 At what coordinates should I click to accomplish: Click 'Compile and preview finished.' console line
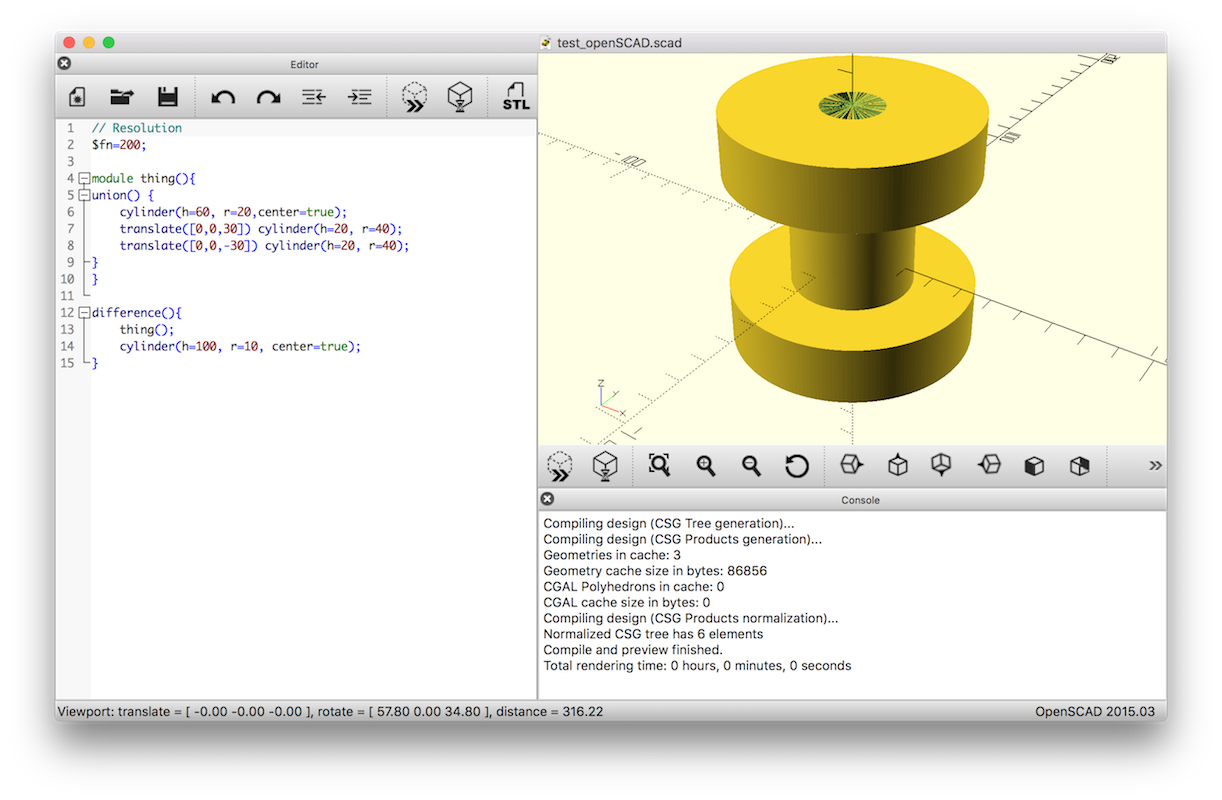(633, 650)
